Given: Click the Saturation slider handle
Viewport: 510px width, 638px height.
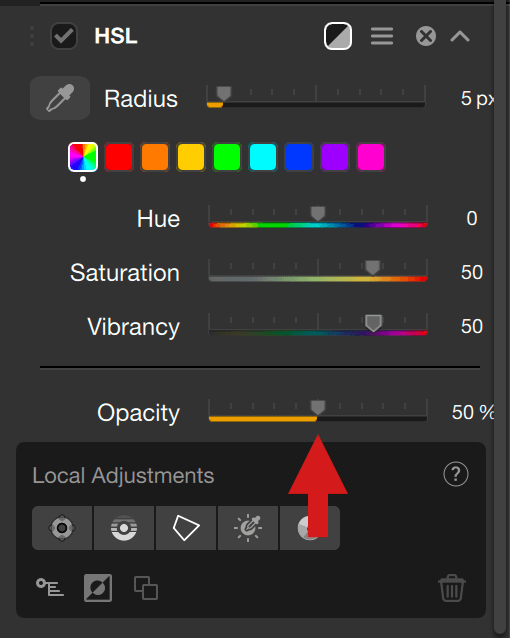Looking at the screenshot, I should point(372,267).
